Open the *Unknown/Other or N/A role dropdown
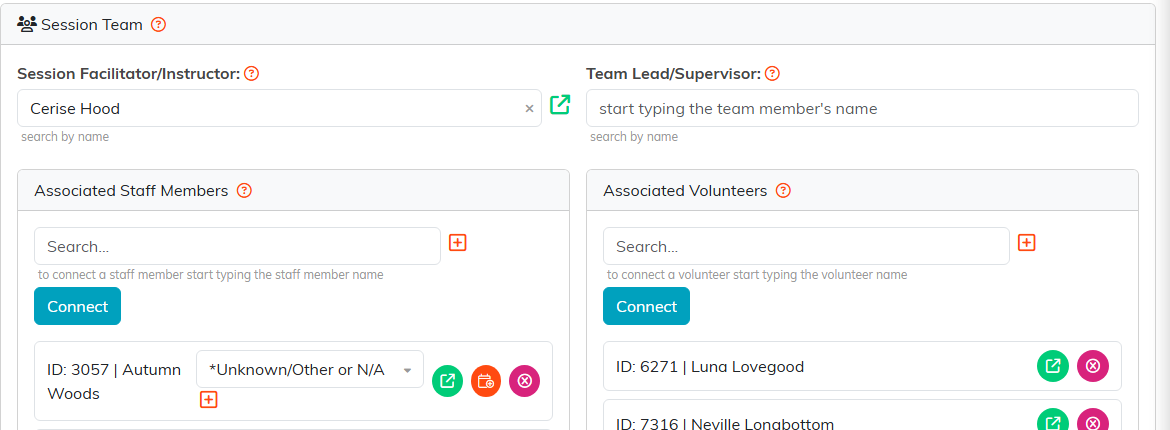The image size is (1170, 430). 310,370
